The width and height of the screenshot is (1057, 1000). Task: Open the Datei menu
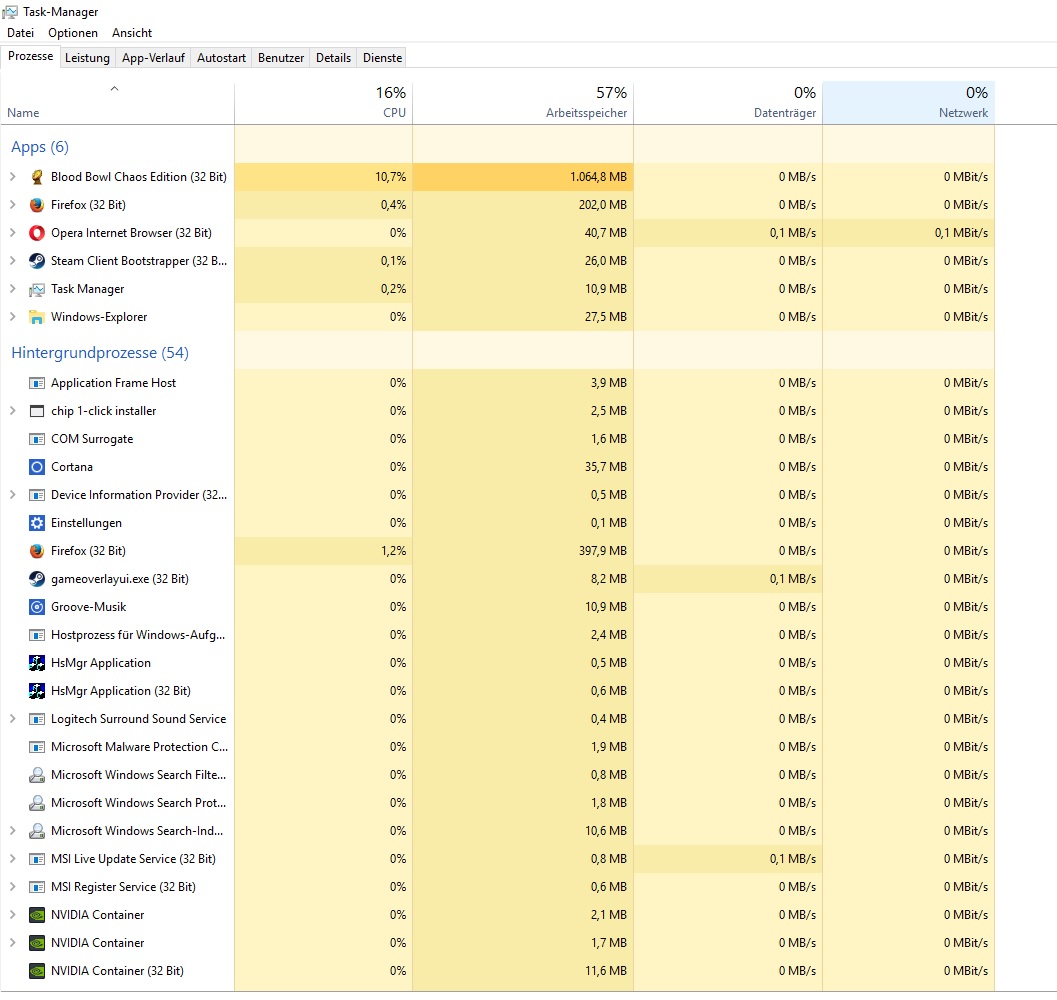click(21, 33)
